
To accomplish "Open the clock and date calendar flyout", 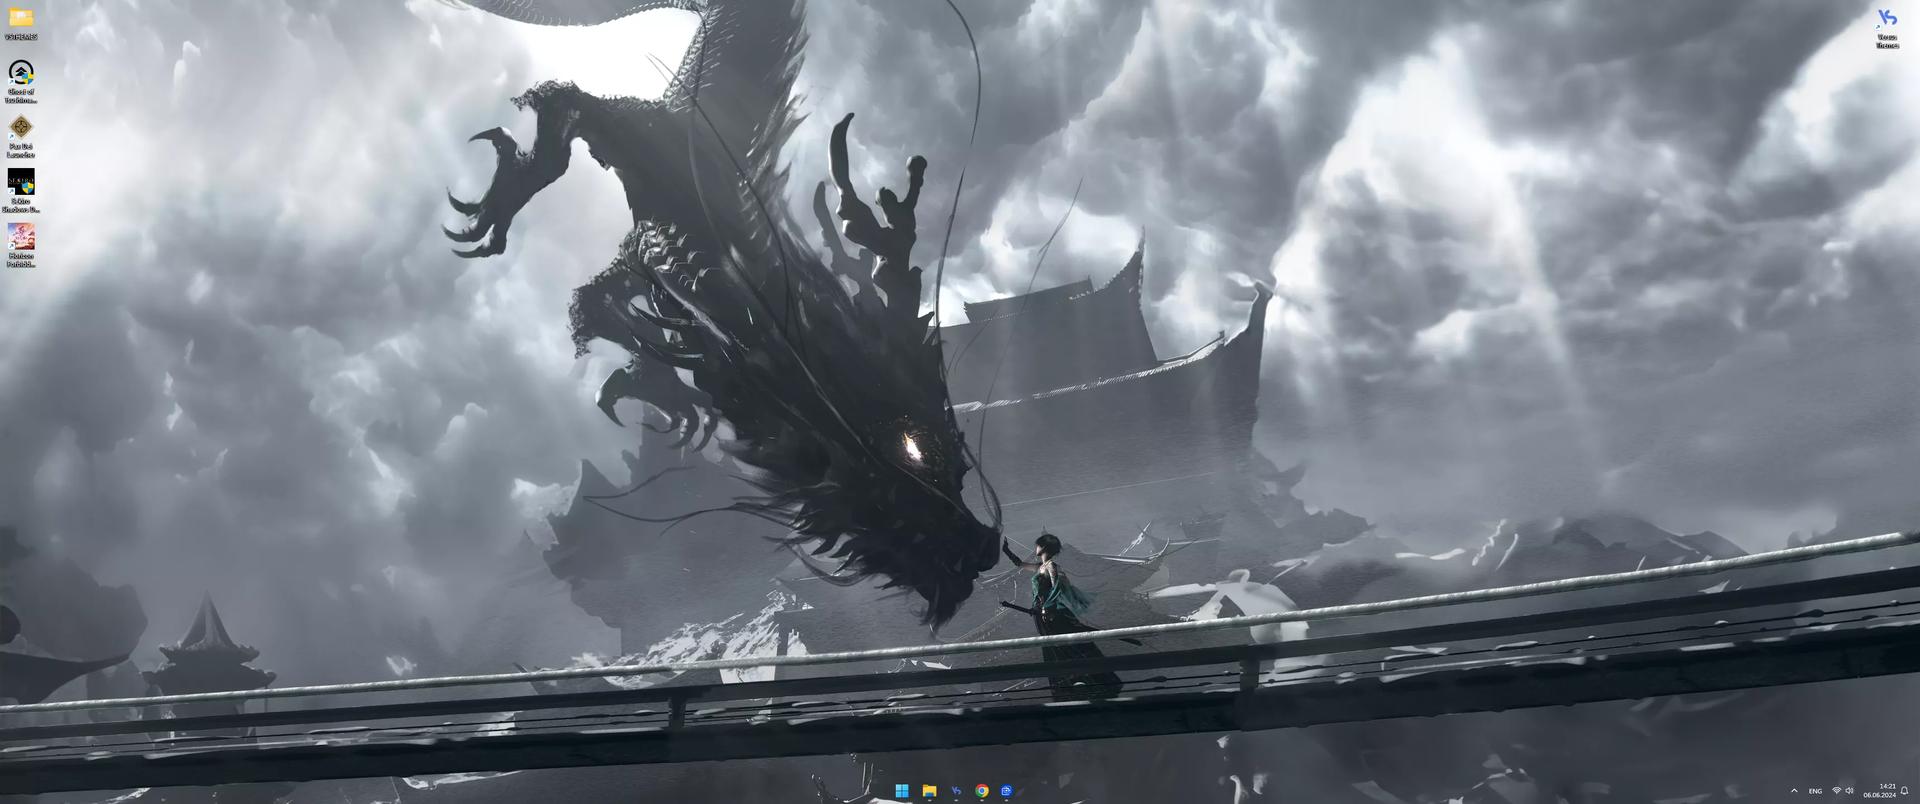I will 1880,791.
